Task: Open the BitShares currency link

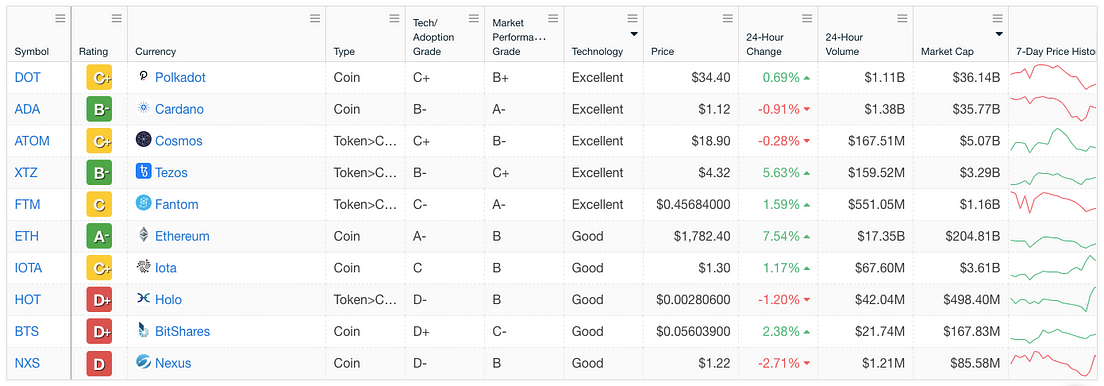Action: pos(182,331)
